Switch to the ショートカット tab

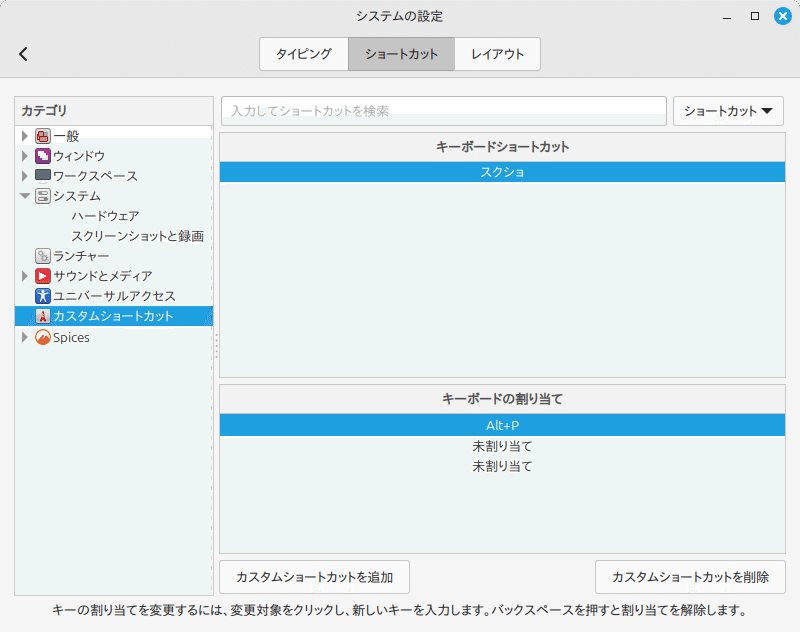click(402, 54)
